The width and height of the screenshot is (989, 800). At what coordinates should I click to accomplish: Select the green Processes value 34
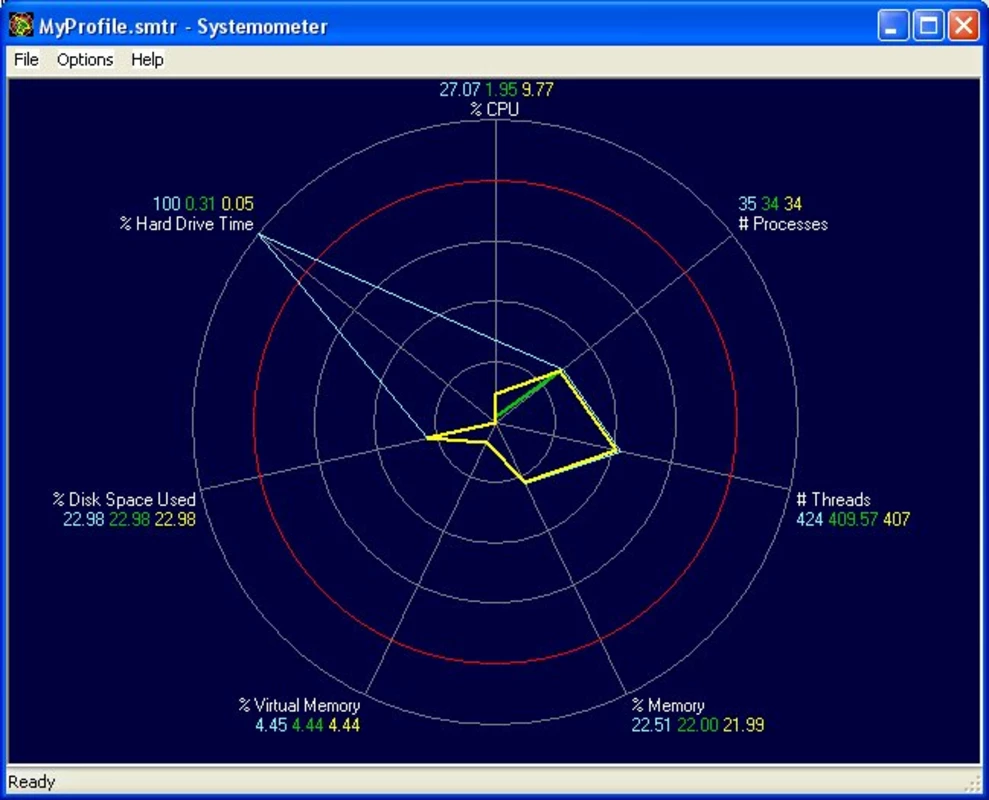(770, 204)
